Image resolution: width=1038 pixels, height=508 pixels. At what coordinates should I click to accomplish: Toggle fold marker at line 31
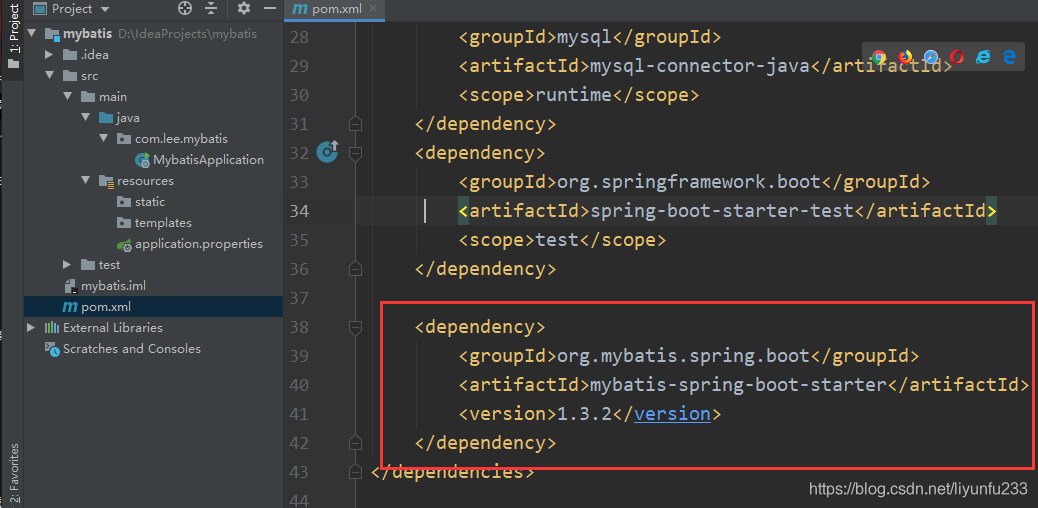[355, 123]
